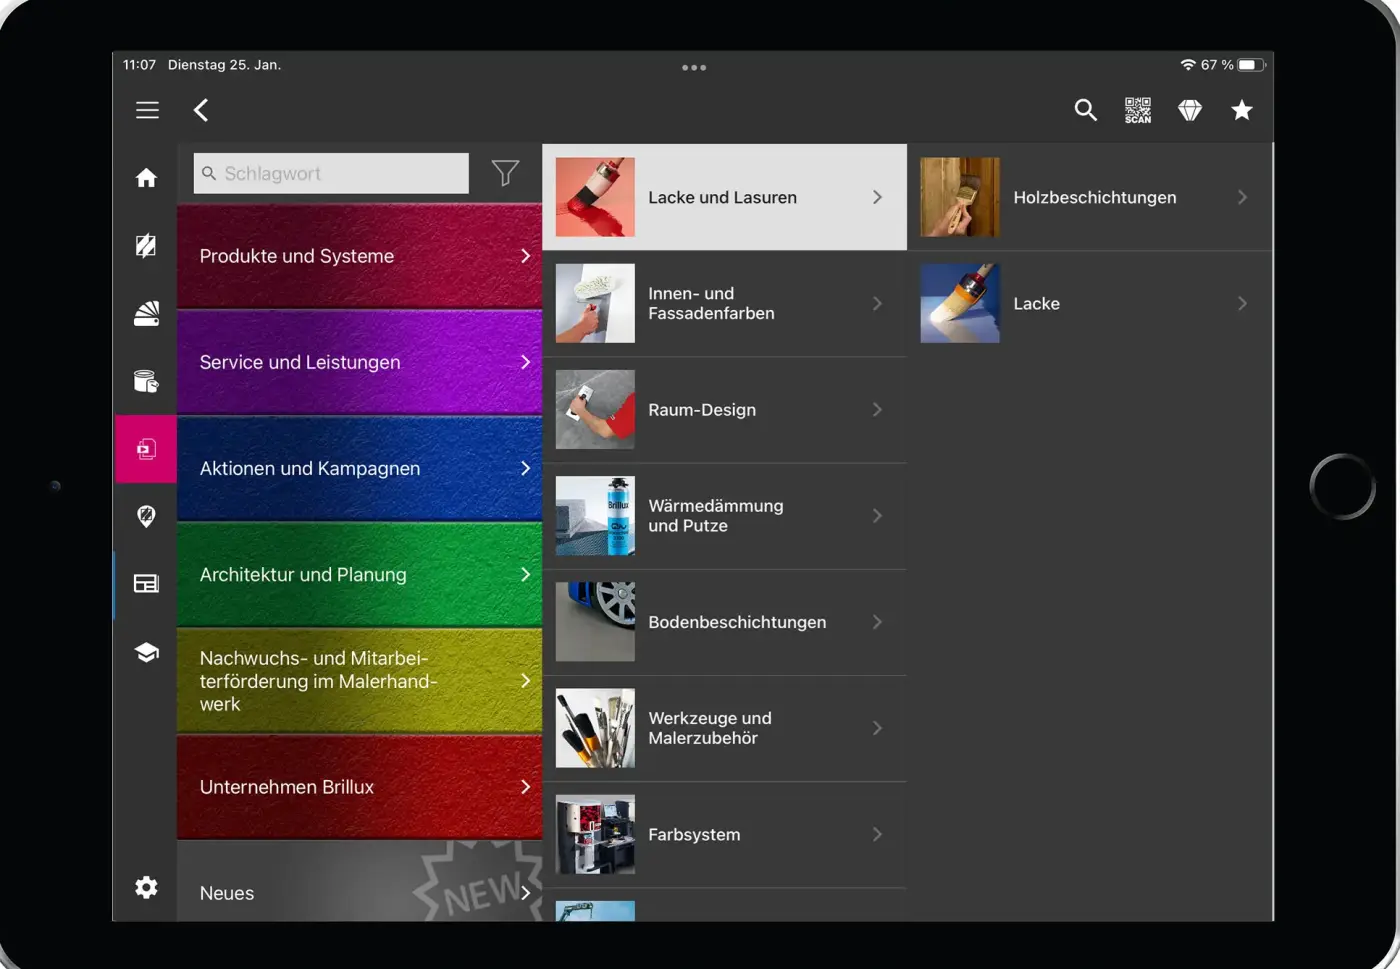This screenshot has height=969, width=1400.
Task: Open Lacke subcategory
Action: tap(1090, 303)
